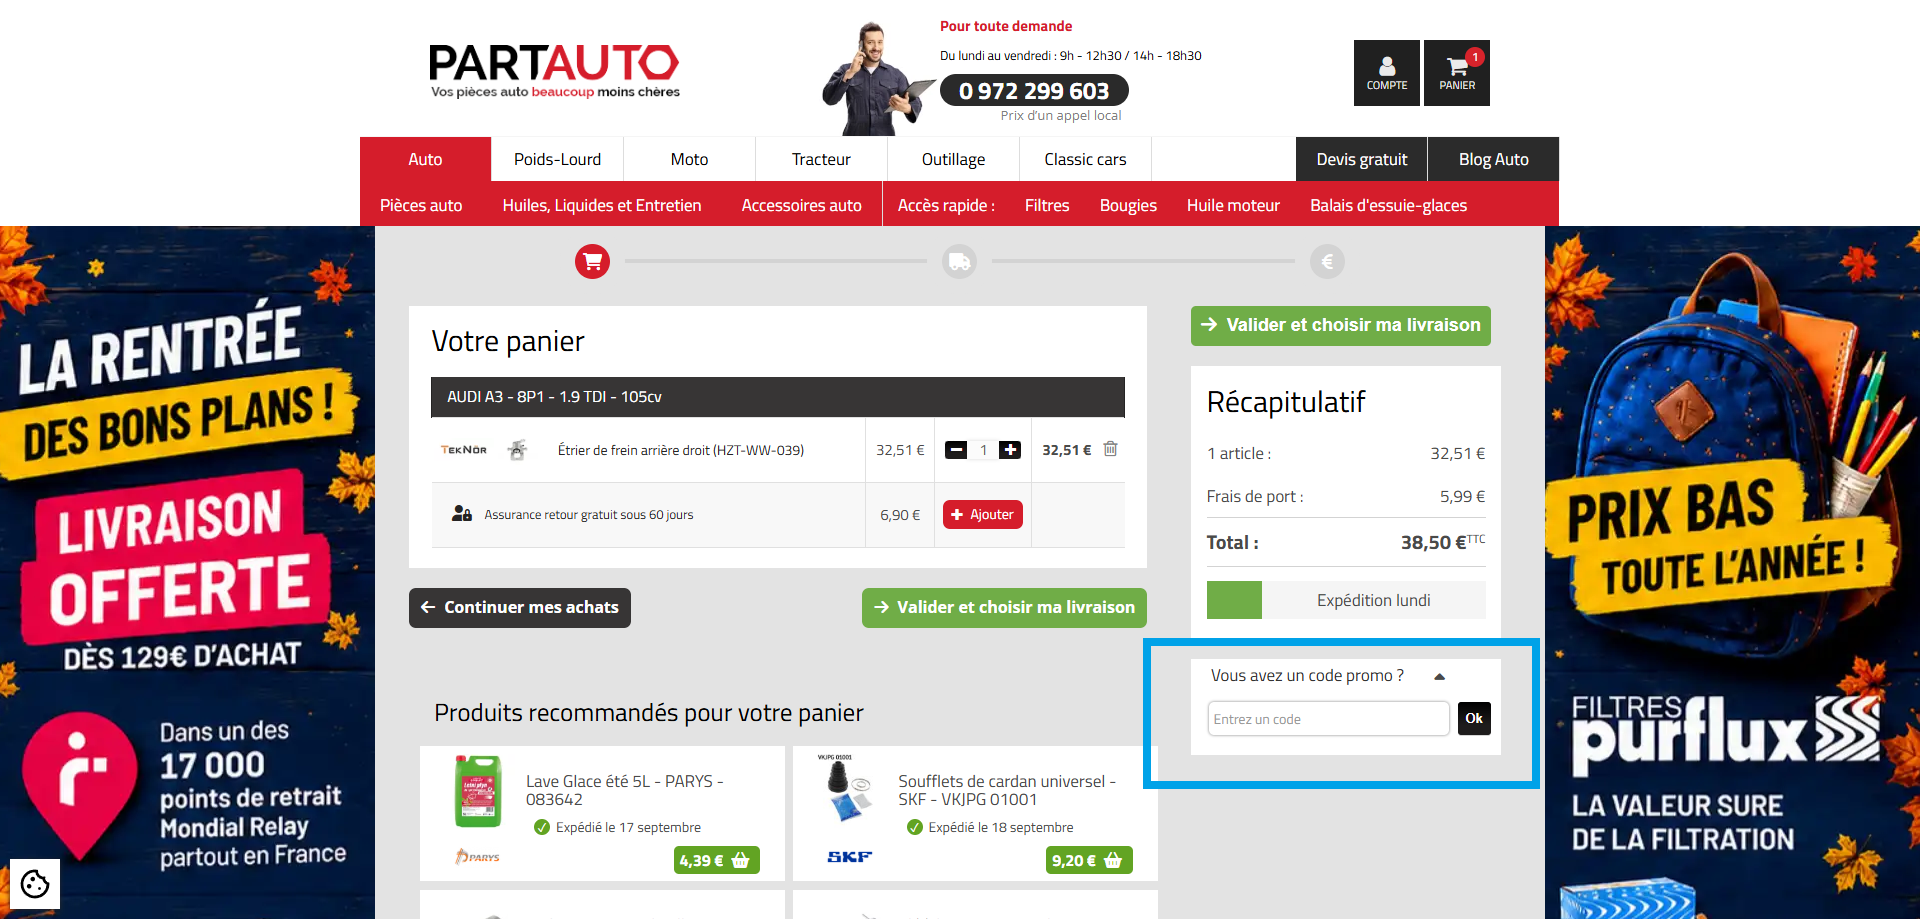Open cookie settings icon
The height and width of the screenshot is (919, 1920).
[x=35, y=884]
